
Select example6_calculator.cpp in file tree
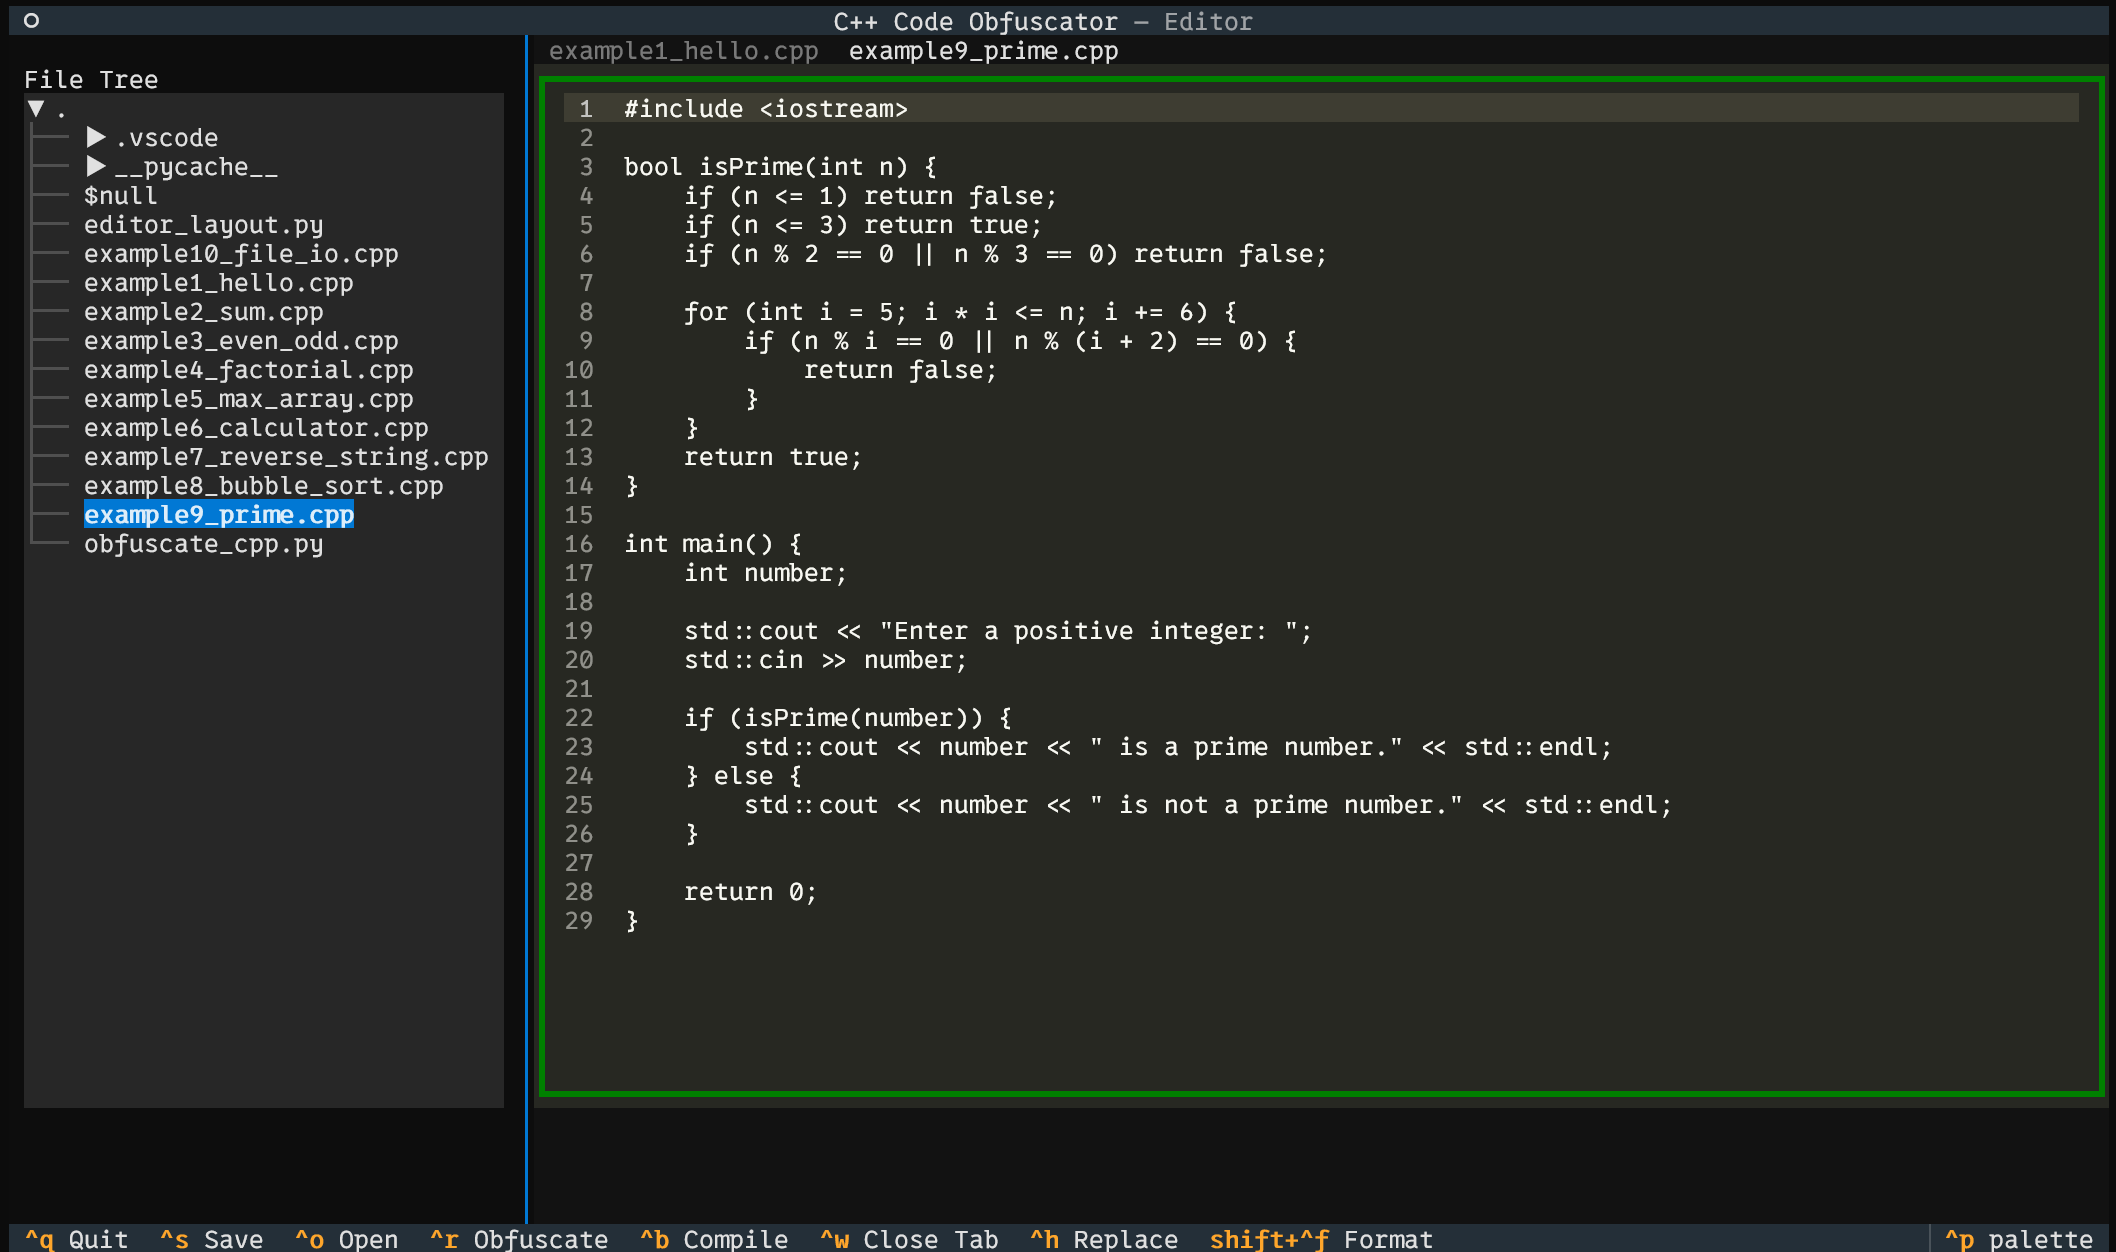point(256,428)
